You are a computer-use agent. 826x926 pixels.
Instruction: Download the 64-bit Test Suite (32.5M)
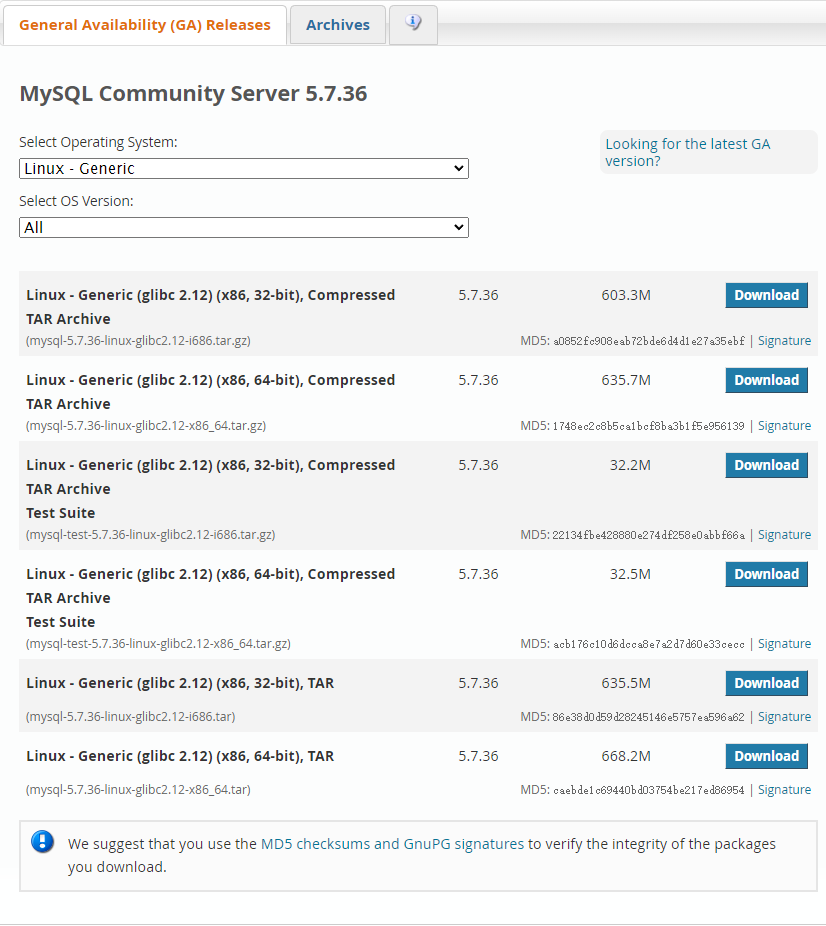[766, 574]
